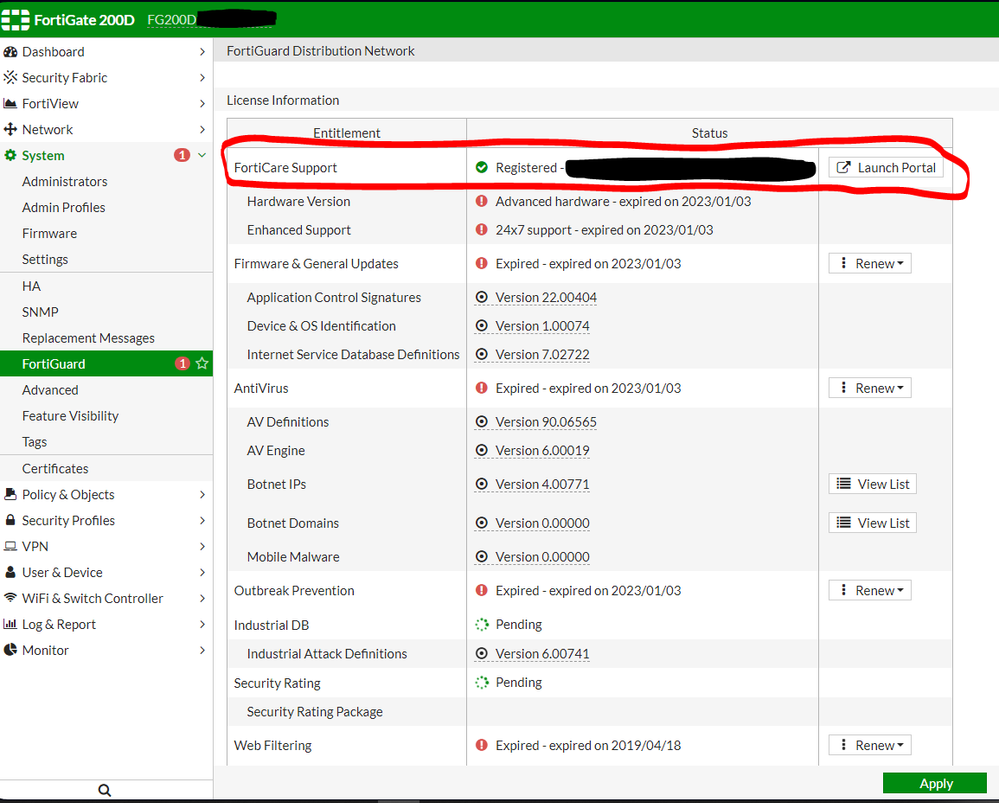The height and width of the screenshot is (803, 999).
Task: Open Replacement Messages
Action: [x=106, y=338]
